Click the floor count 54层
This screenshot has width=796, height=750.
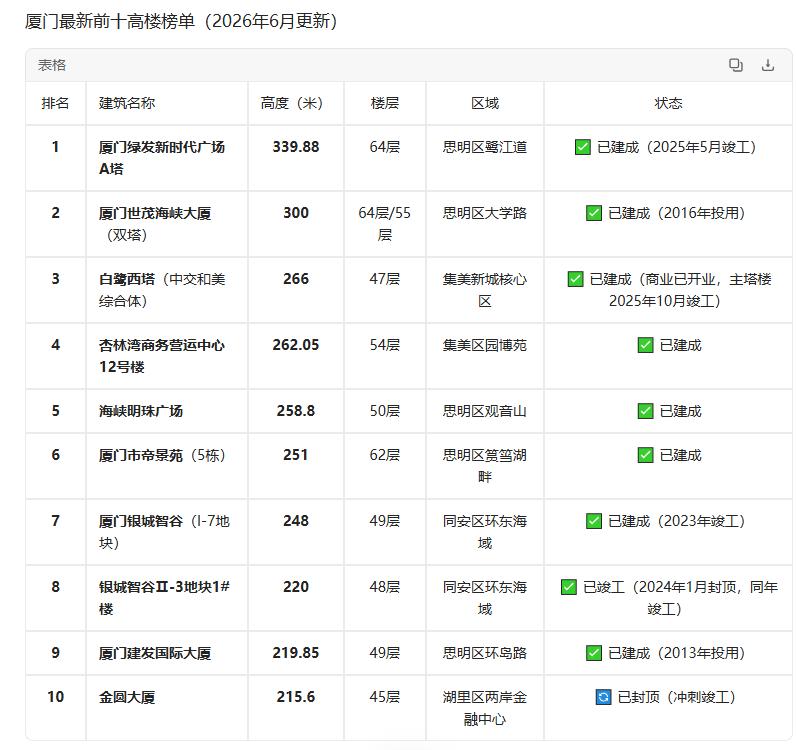click(x=384, y=345)
